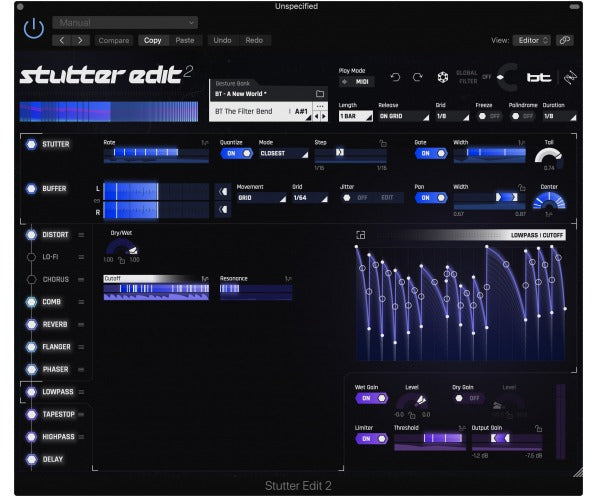Click the Dry/Wet link lock icon

pyautogui.click(x=121, y=260)
